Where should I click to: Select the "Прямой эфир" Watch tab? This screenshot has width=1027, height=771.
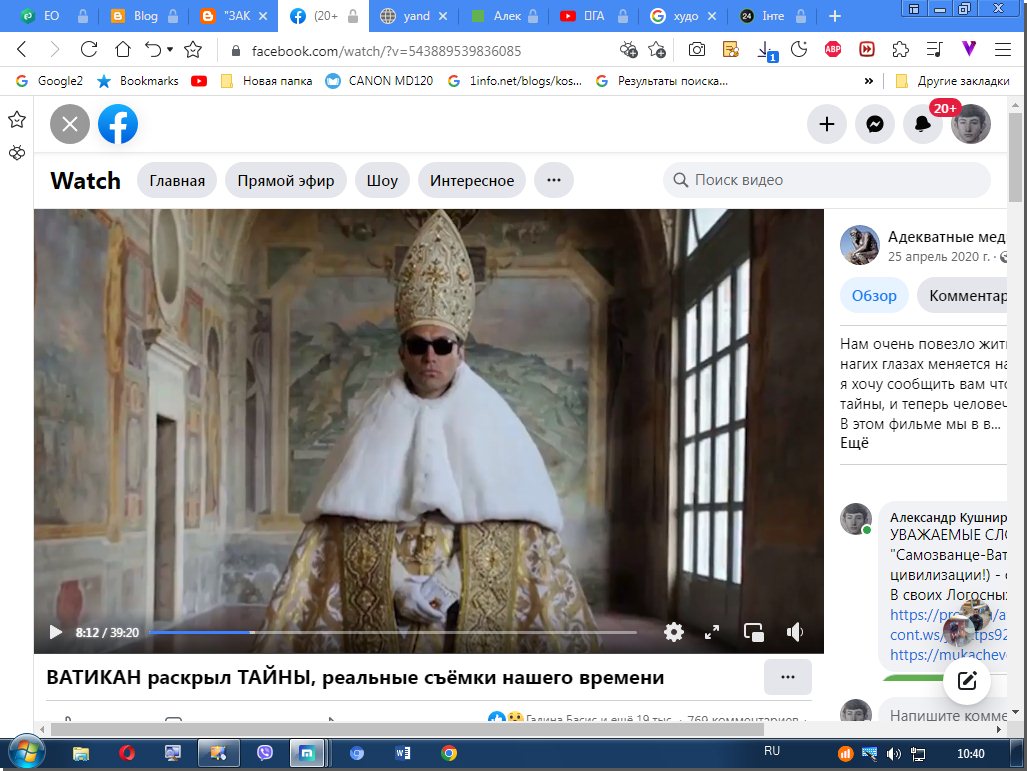tap(286, 180)
